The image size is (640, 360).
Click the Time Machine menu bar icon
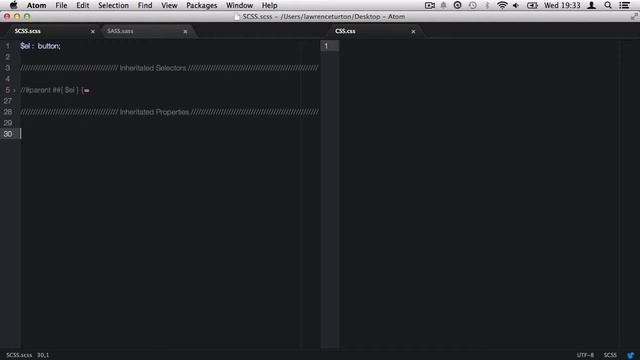click(x=472, y=5)
